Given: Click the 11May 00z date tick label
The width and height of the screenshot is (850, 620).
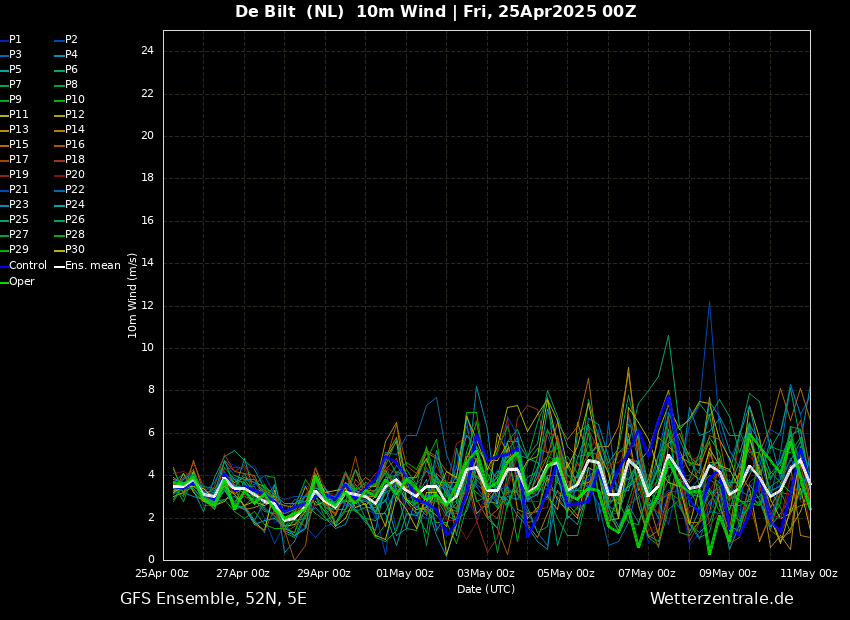Looking at the screenshot, I should [x=808, y=574].
